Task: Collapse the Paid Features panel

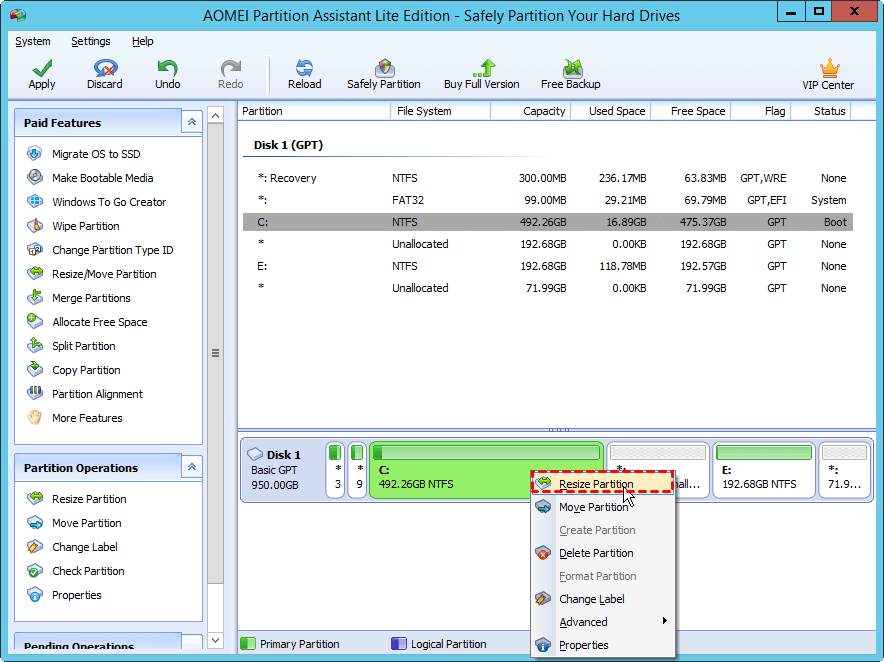Action: [192, 122]
